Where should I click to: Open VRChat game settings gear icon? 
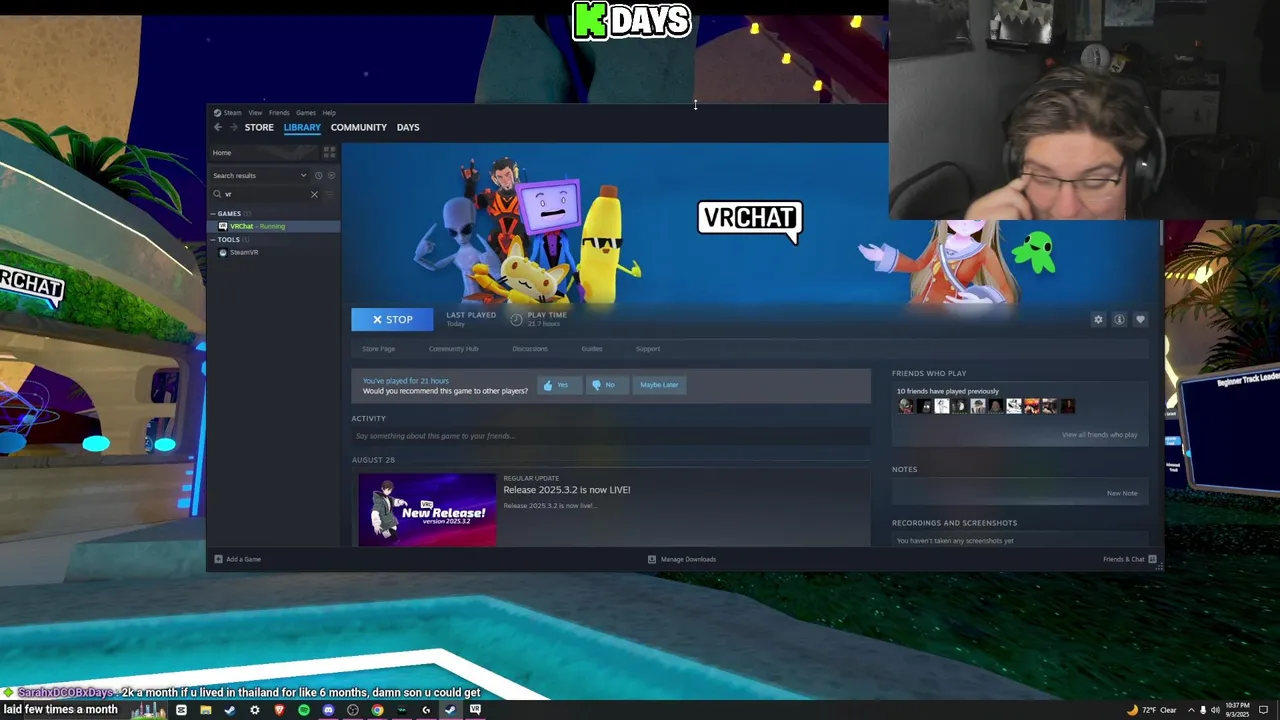[x=1098, y=319]
